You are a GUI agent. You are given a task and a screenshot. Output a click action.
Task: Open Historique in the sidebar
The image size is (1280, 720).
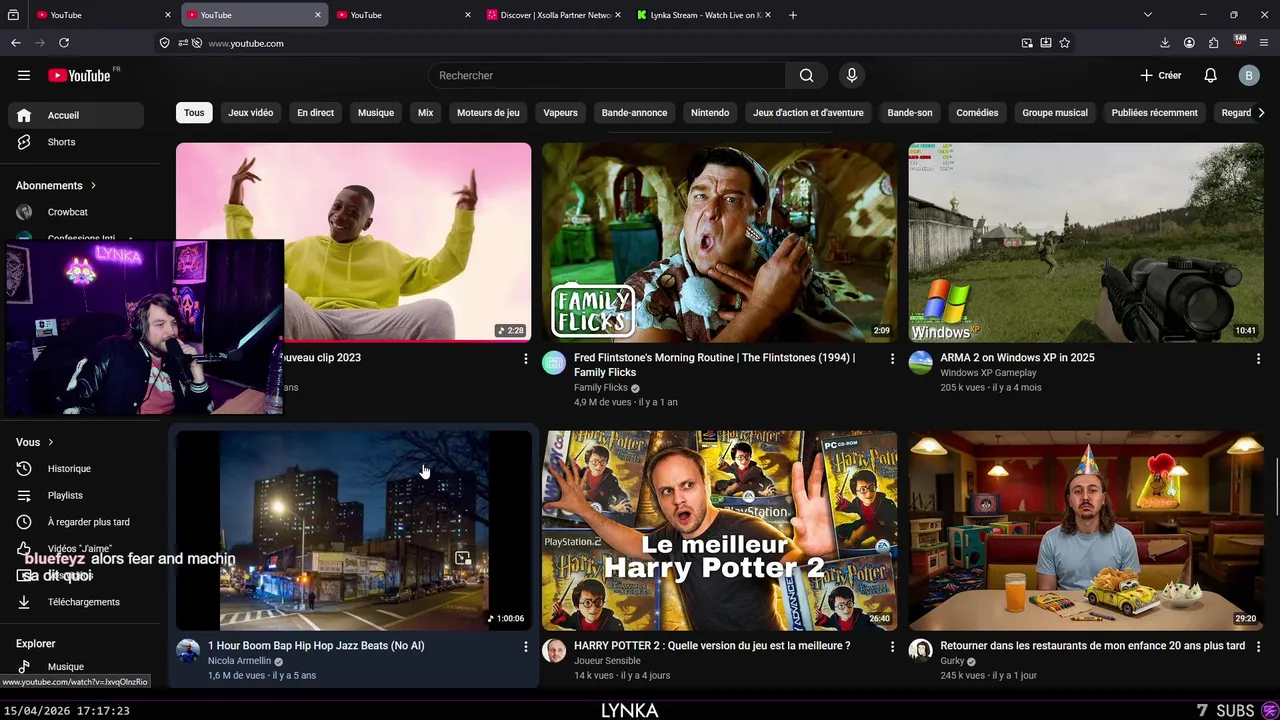pyautogui.click(x=76, y=468)
